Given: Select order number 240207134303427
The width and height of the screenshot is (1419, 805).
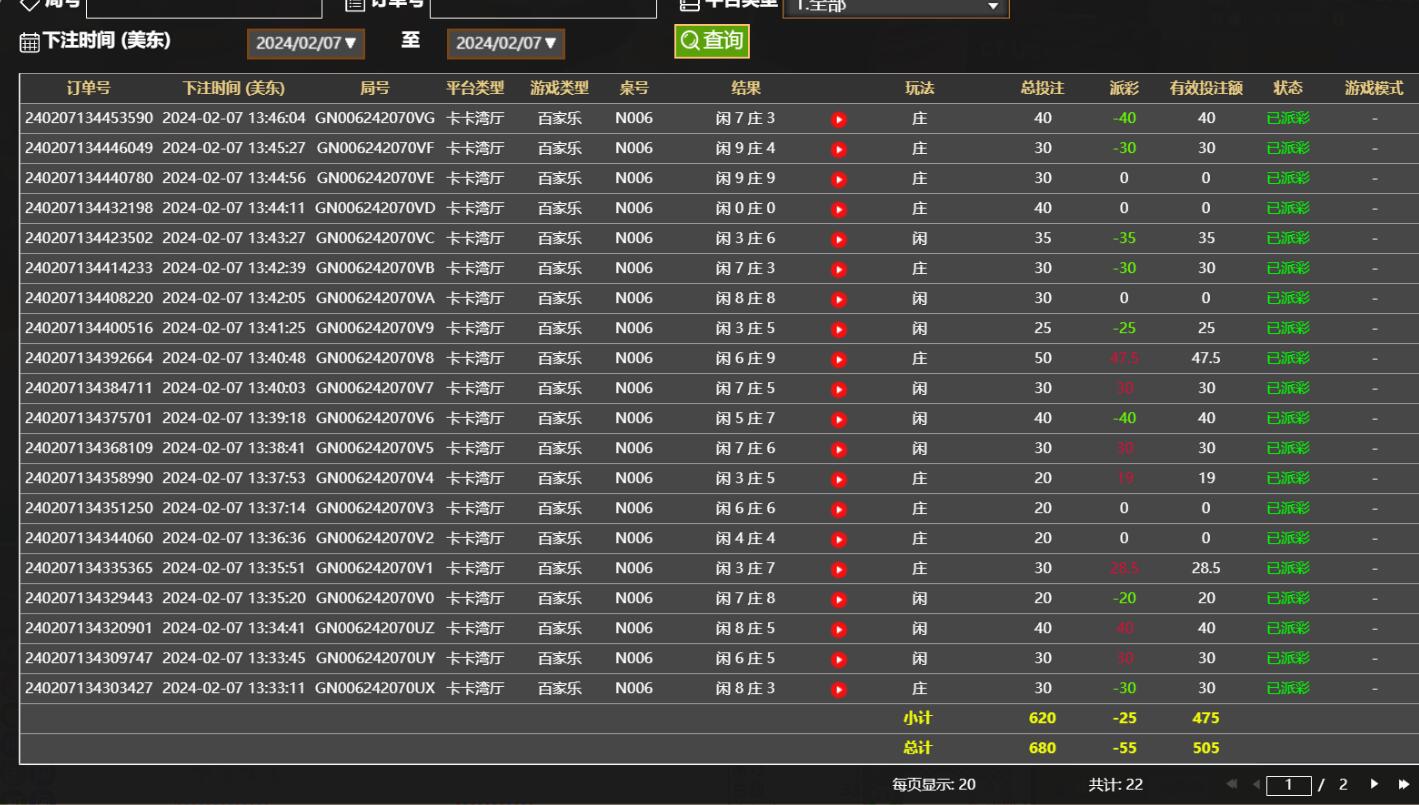Looking at the screenshot, I should click(89, 688).
